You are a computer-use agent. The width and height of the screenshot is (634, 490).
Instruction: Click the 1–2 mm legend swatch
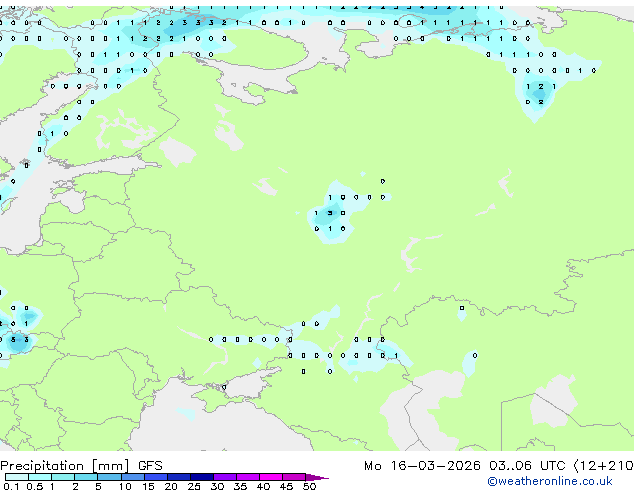tap(63, 477)
